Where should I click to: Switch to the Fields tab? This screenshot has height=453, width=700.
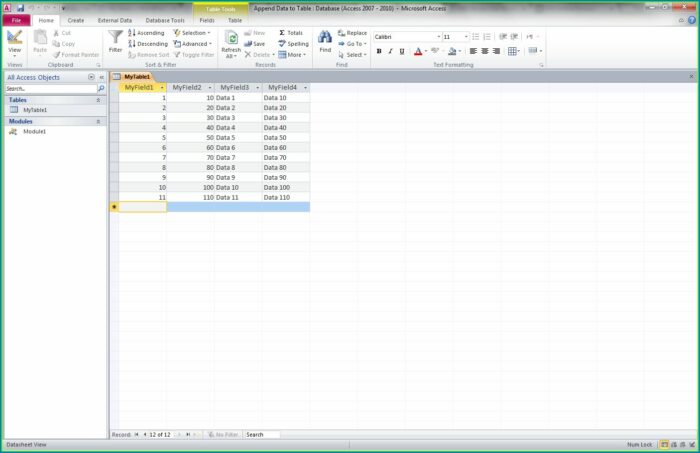pos(206,20)
